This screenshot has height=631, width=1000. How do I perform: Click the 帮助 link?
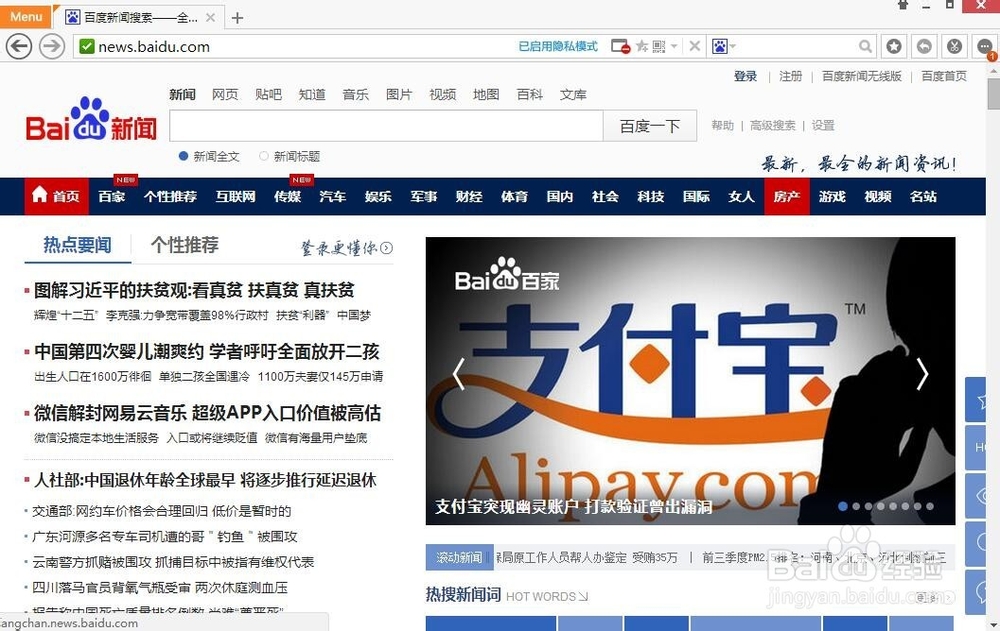point(723,125)
